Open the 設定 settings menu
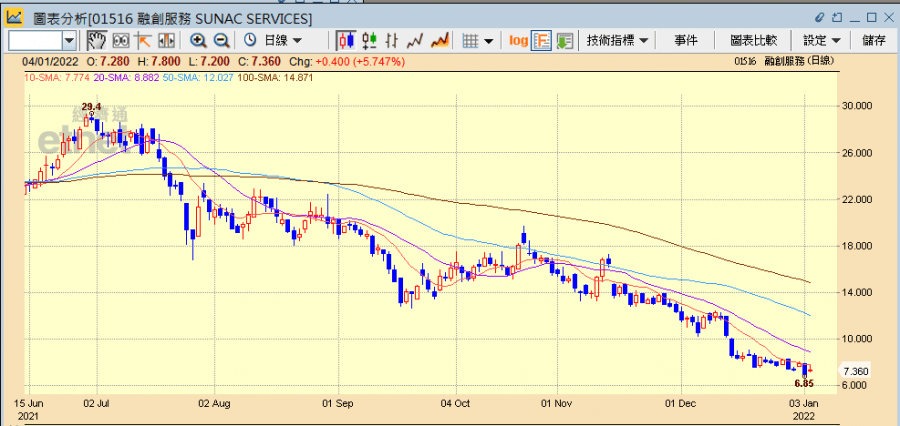 (x=822, y=40)
